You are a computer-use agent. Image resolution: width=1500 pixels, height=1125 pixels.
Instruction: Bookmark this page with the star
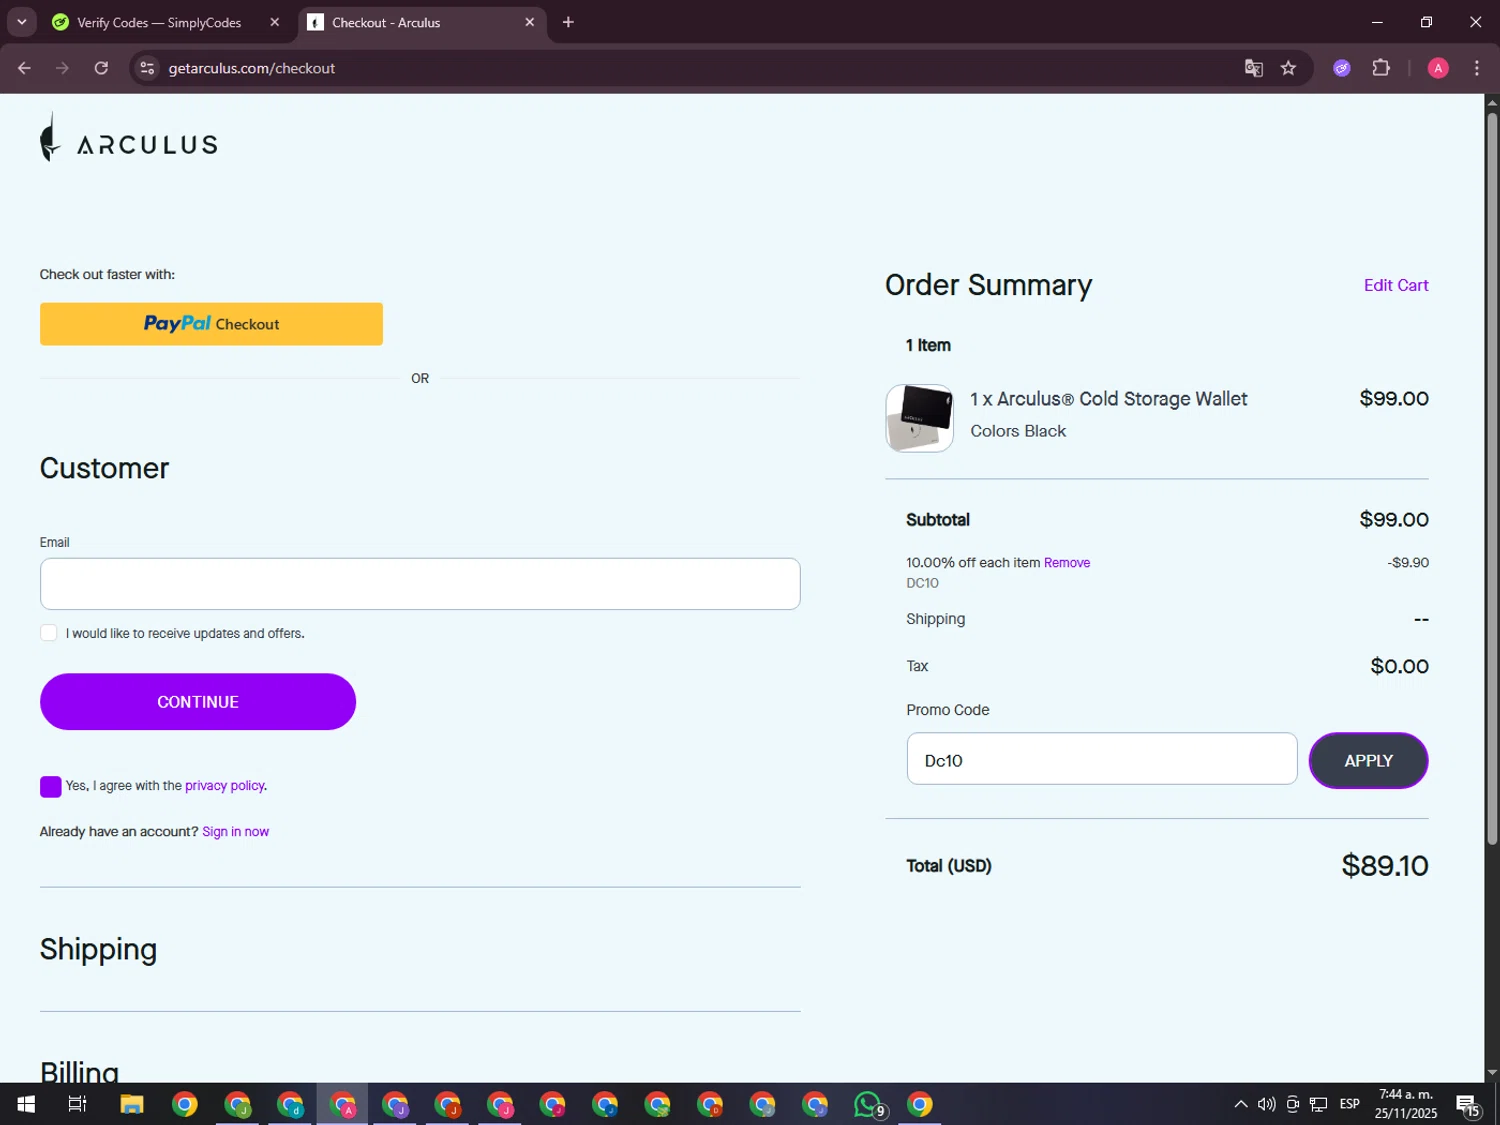tap(1288, 68)
